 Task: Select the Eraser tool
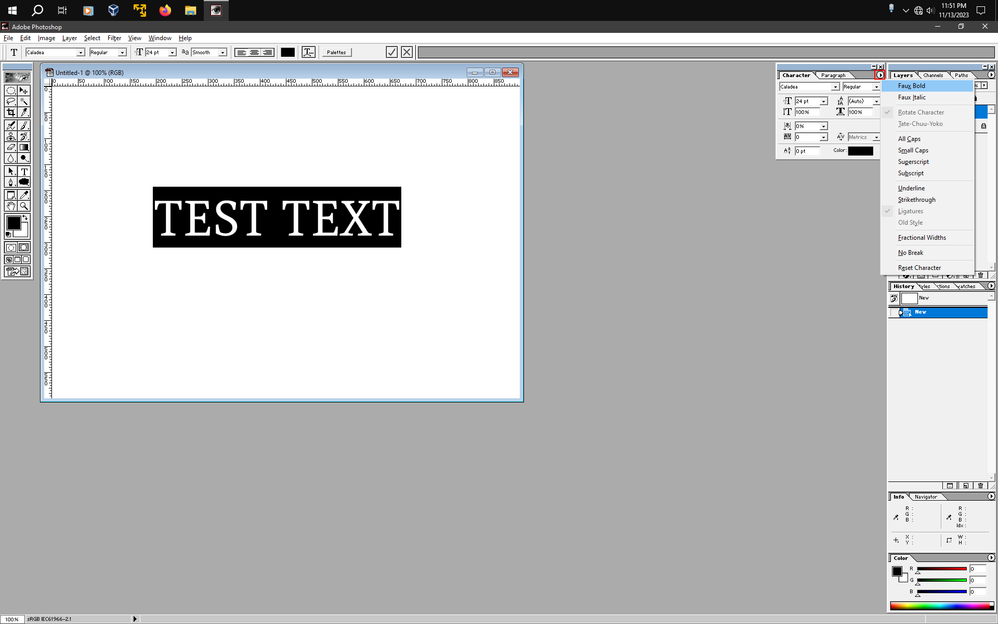pyautogui.click(x=9, y=148)
